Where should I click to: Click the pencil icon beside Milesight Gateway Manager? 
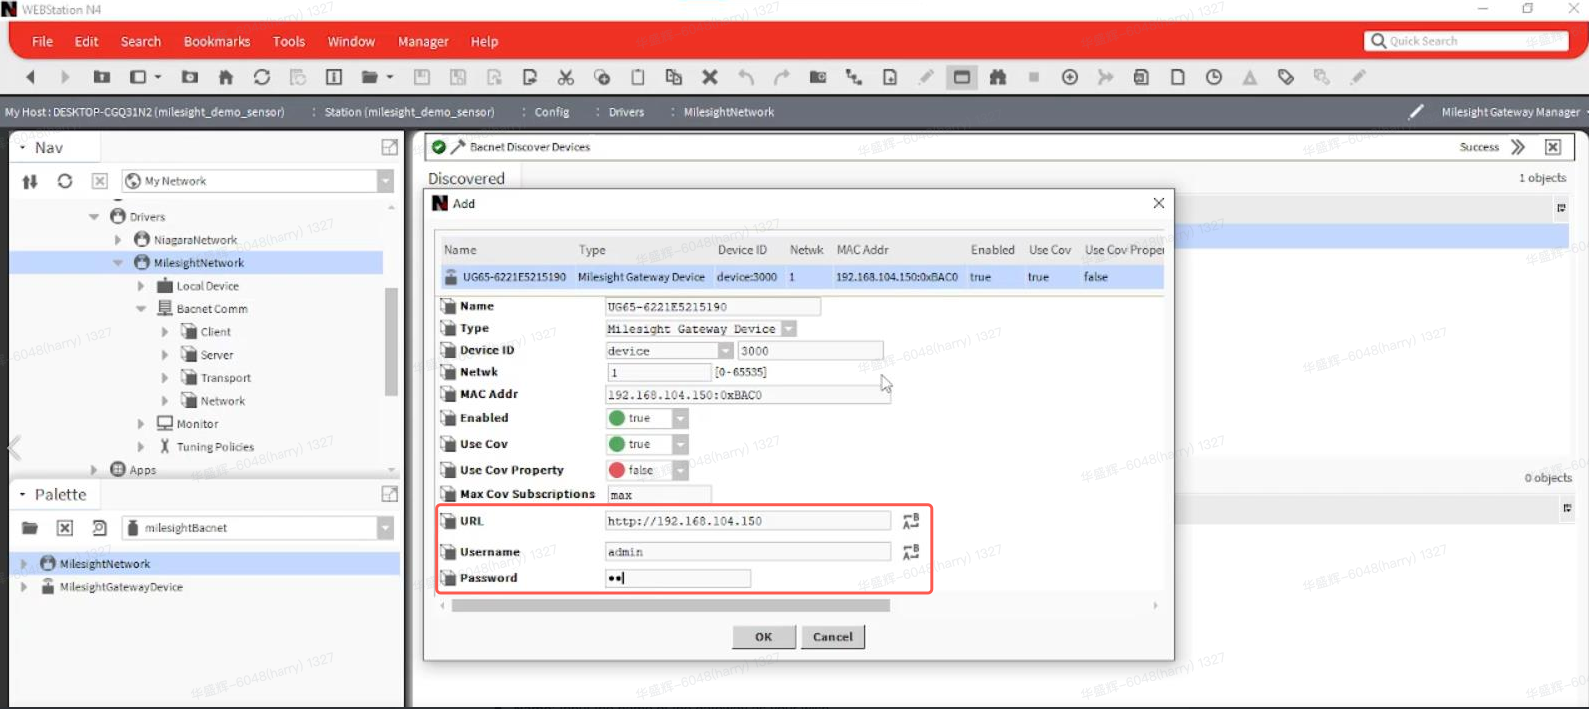[1416, 112]
